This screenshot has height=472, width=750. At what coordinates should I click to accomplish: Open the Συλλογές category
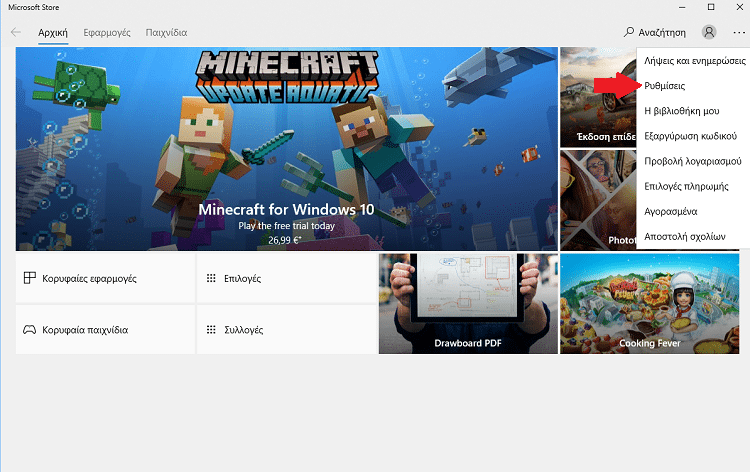(x=287, y=330)
